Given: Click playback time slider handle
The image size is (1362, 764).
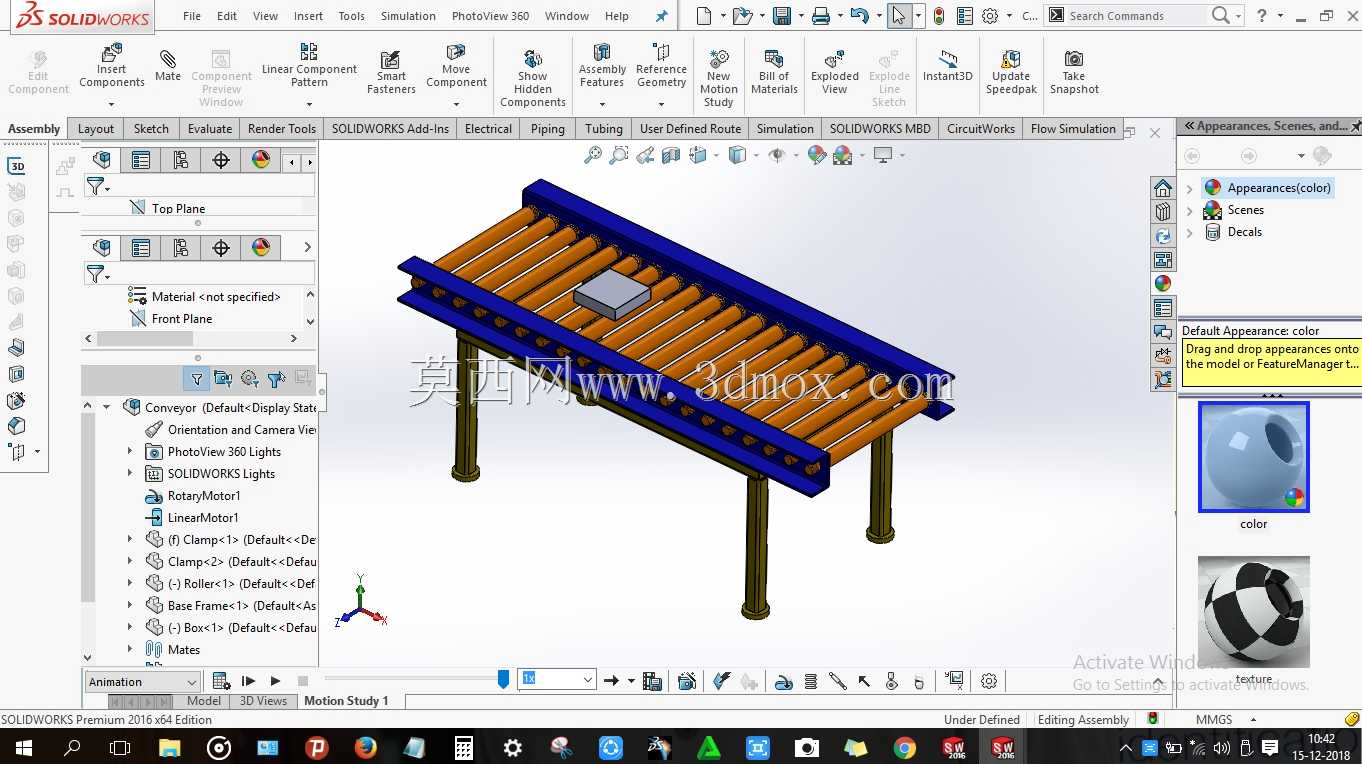Looking at the screenshot, I should click(503, 679).
